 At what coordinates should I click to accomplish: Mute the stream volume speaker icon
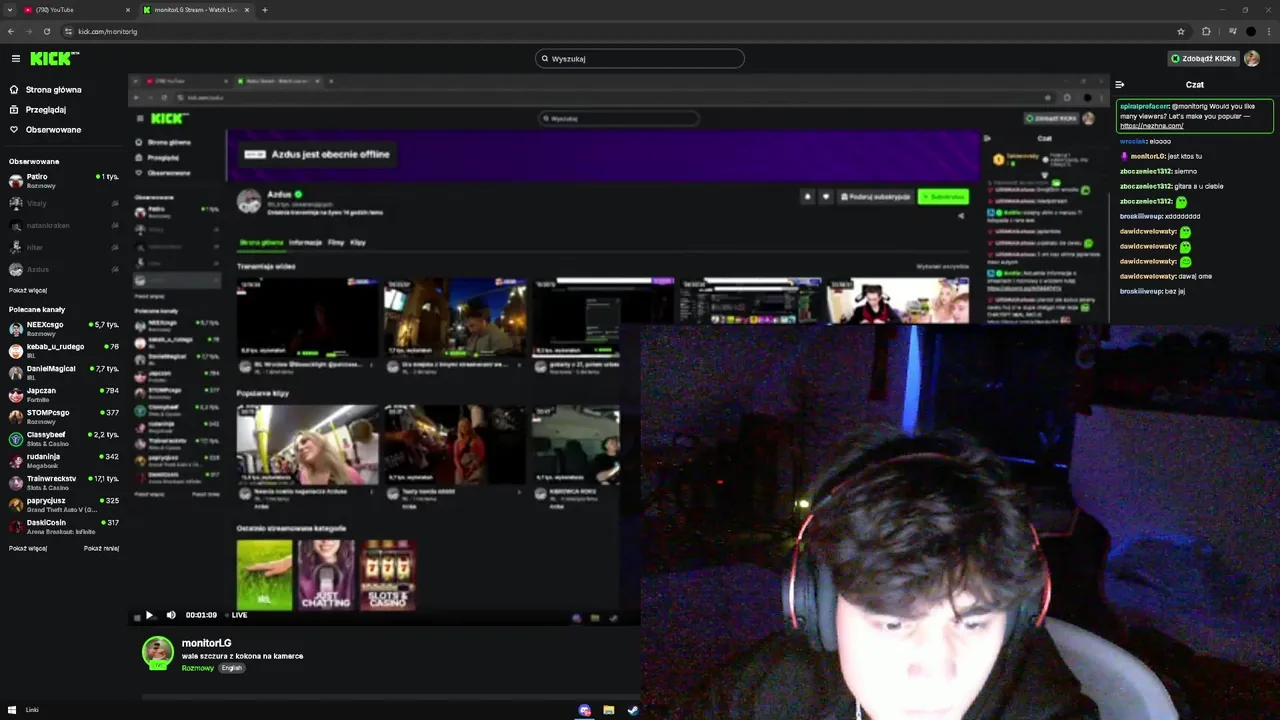pos(171,615)
